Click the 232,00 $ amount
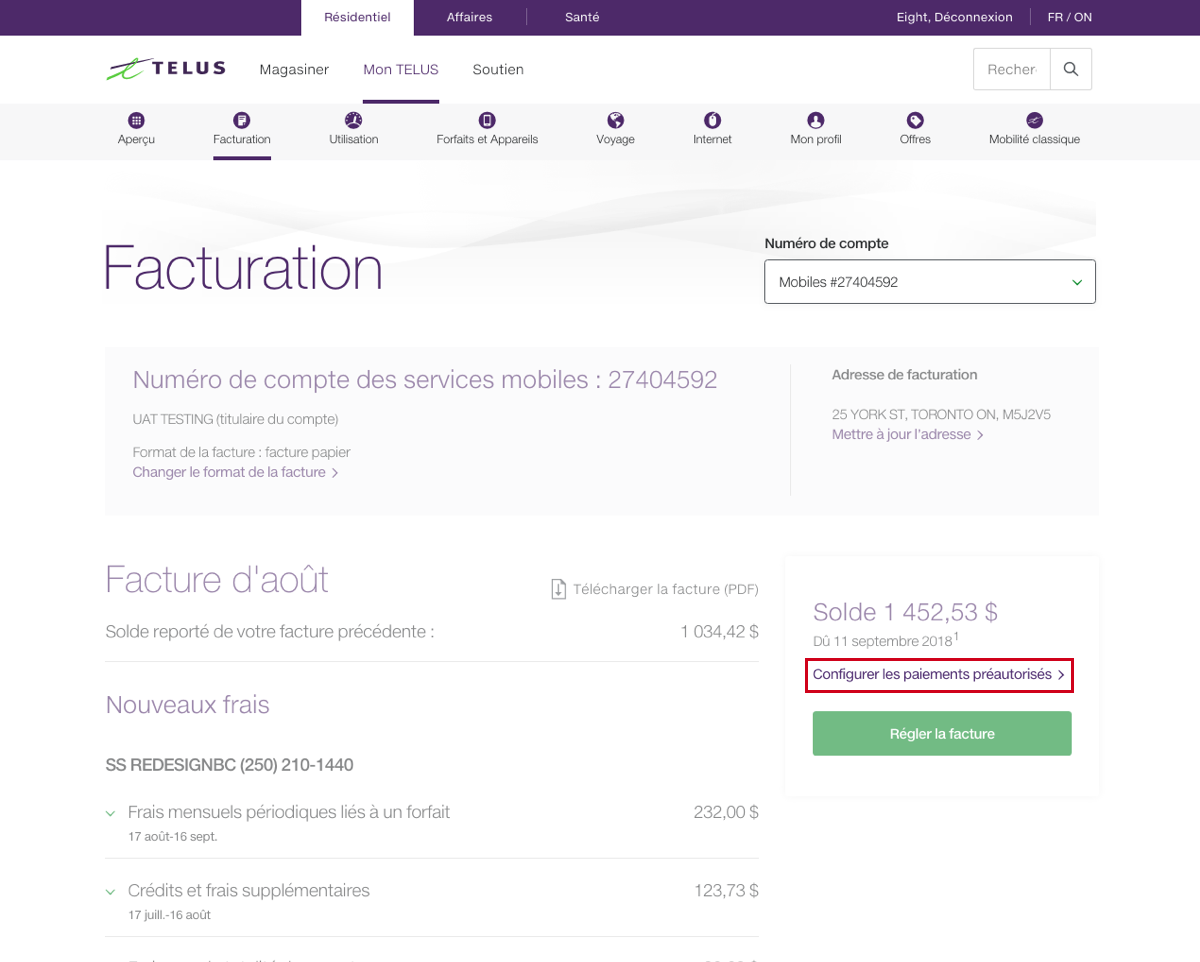 point(726,812)
